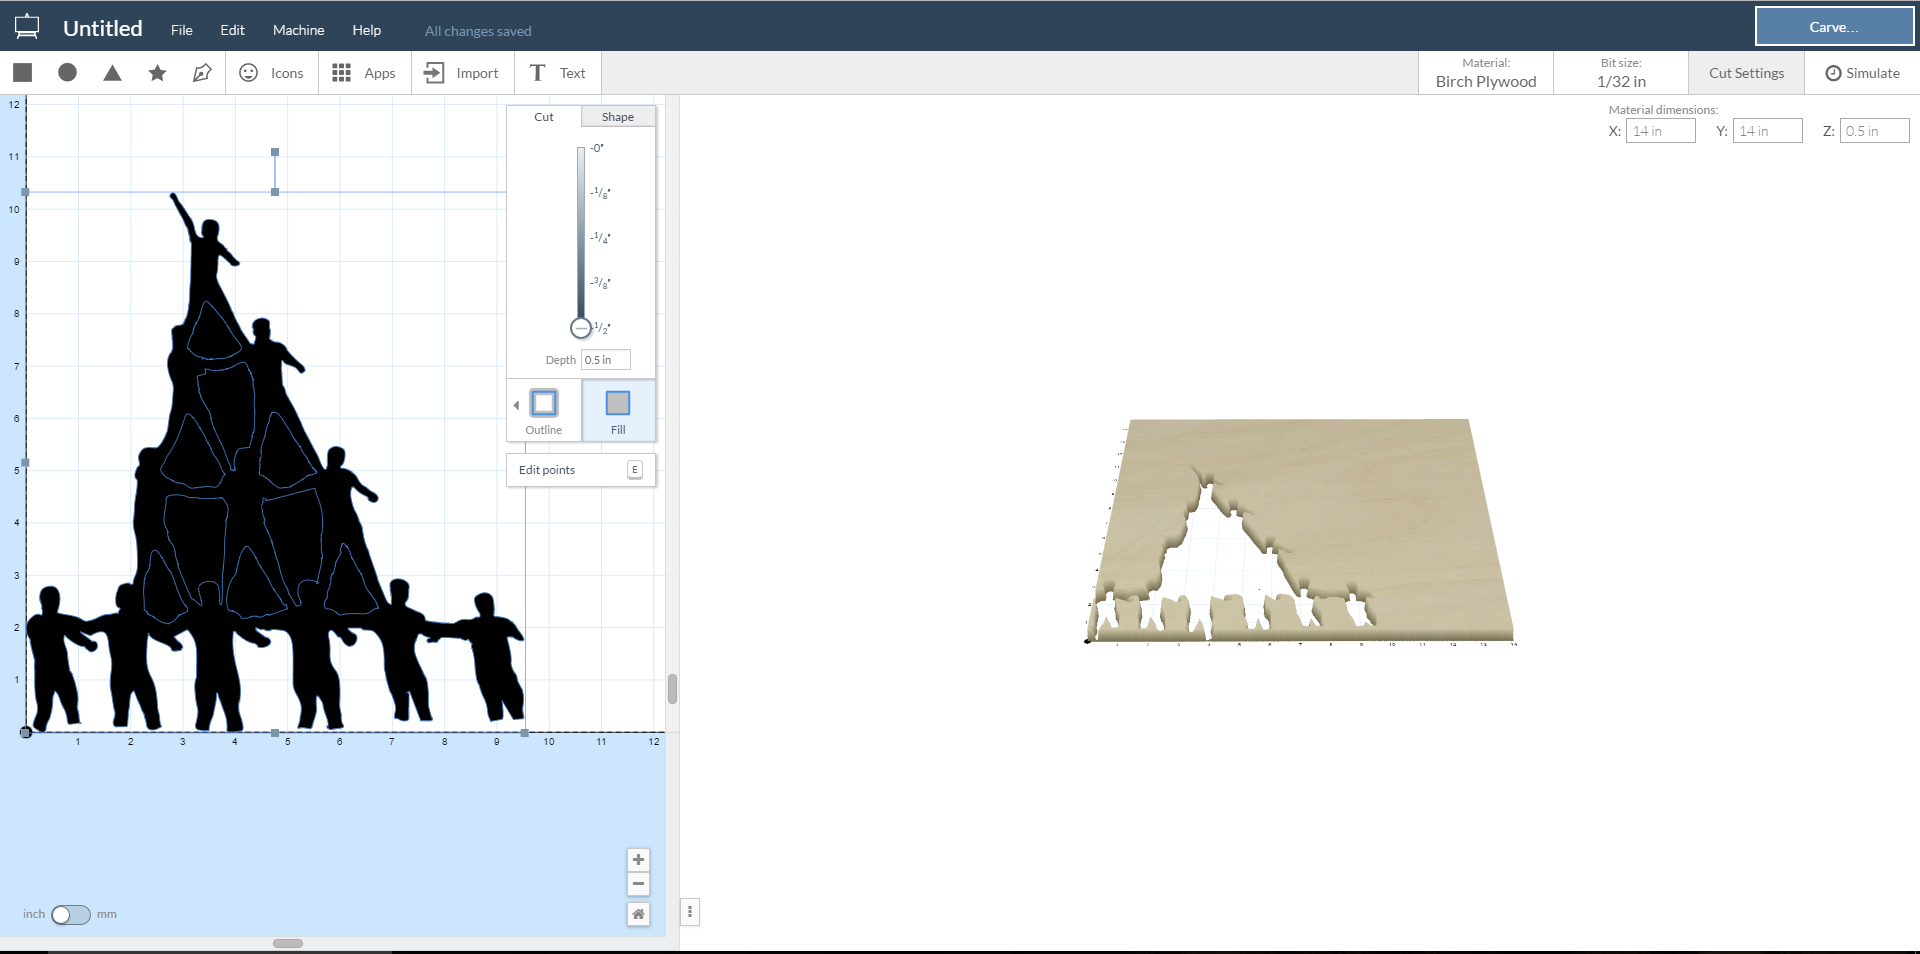Click the Edit points button

click(x=580, y=470)
